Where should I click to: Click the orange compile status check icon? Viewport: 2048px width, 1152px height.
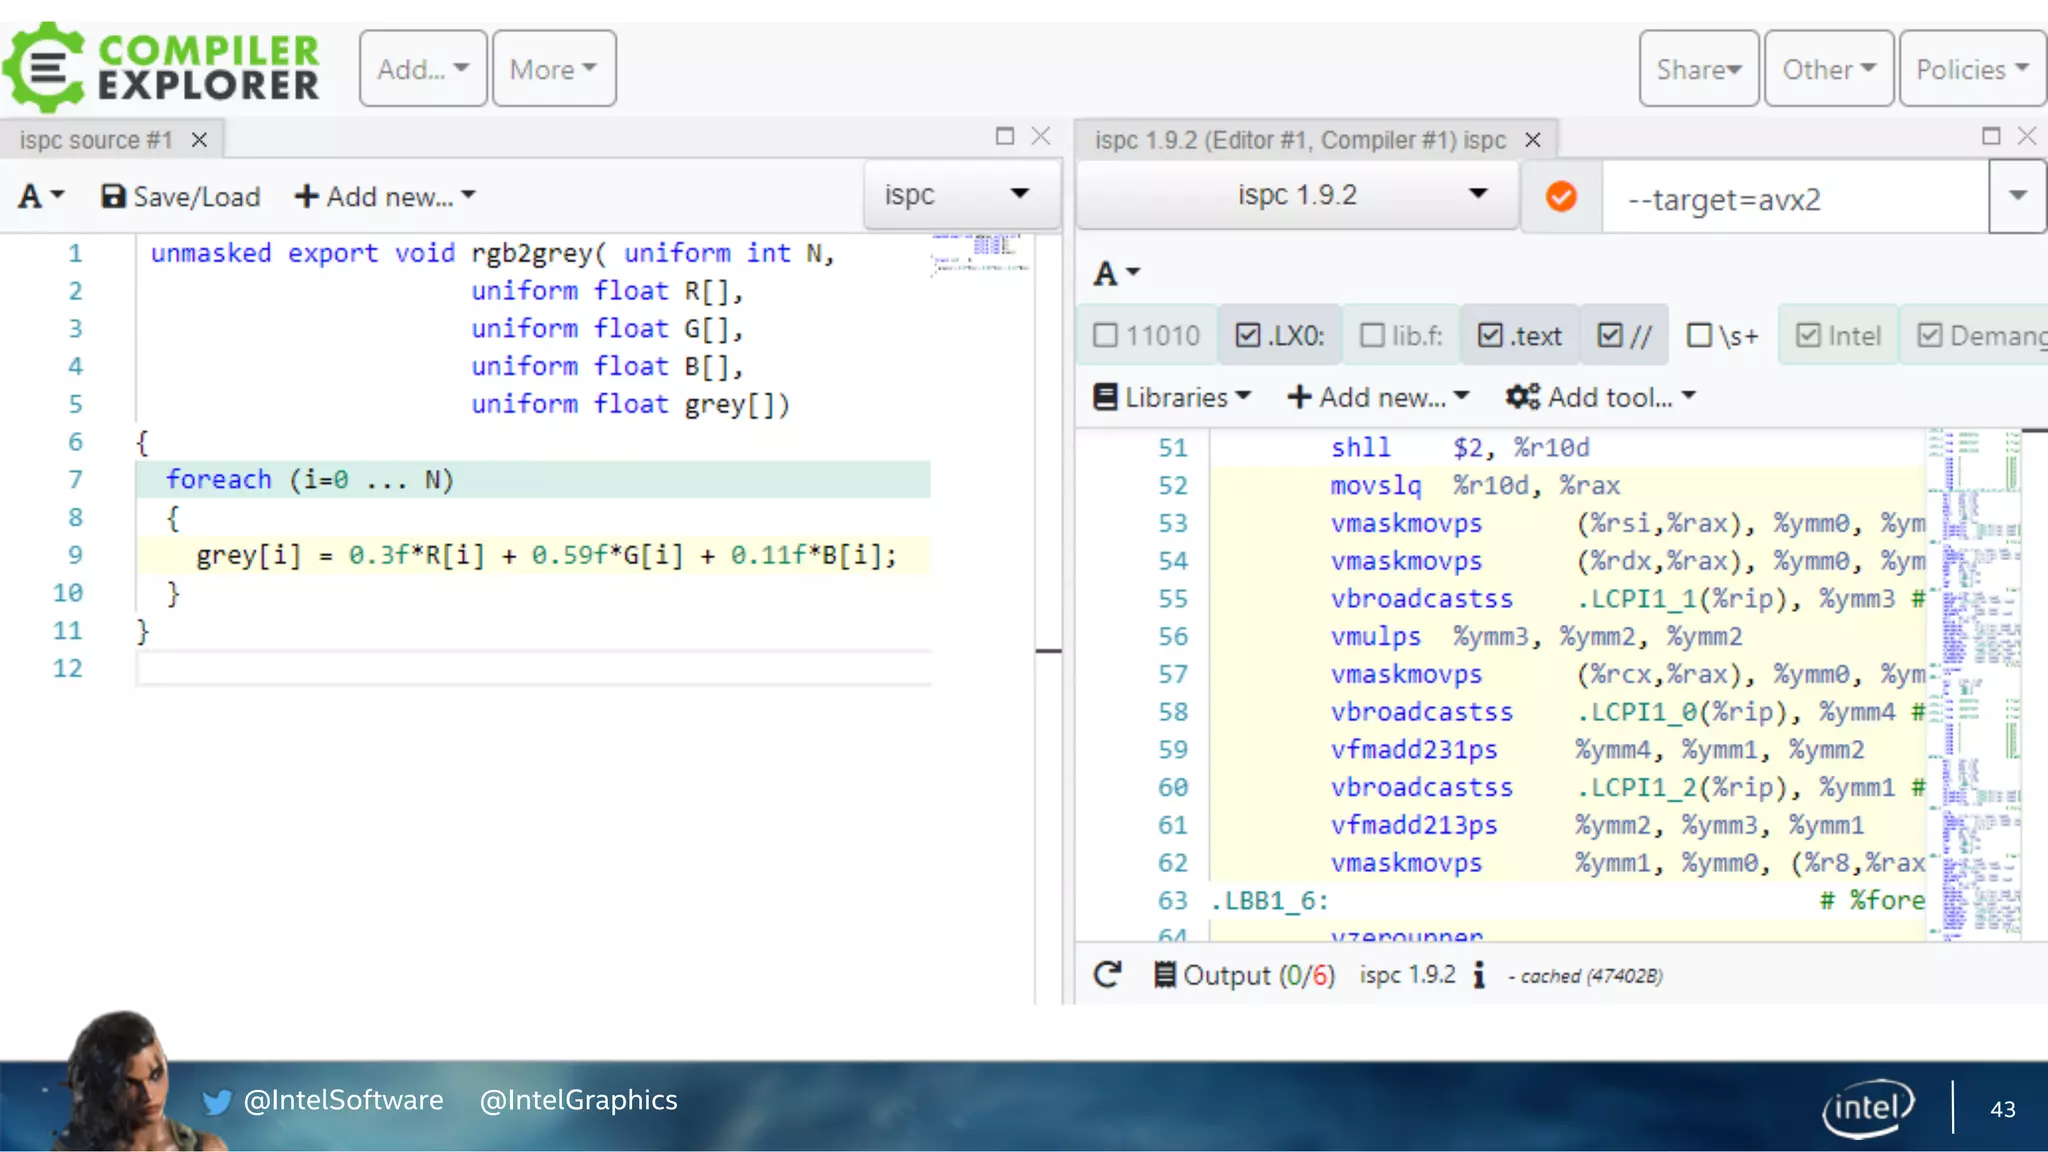[x=1561, y=196]
